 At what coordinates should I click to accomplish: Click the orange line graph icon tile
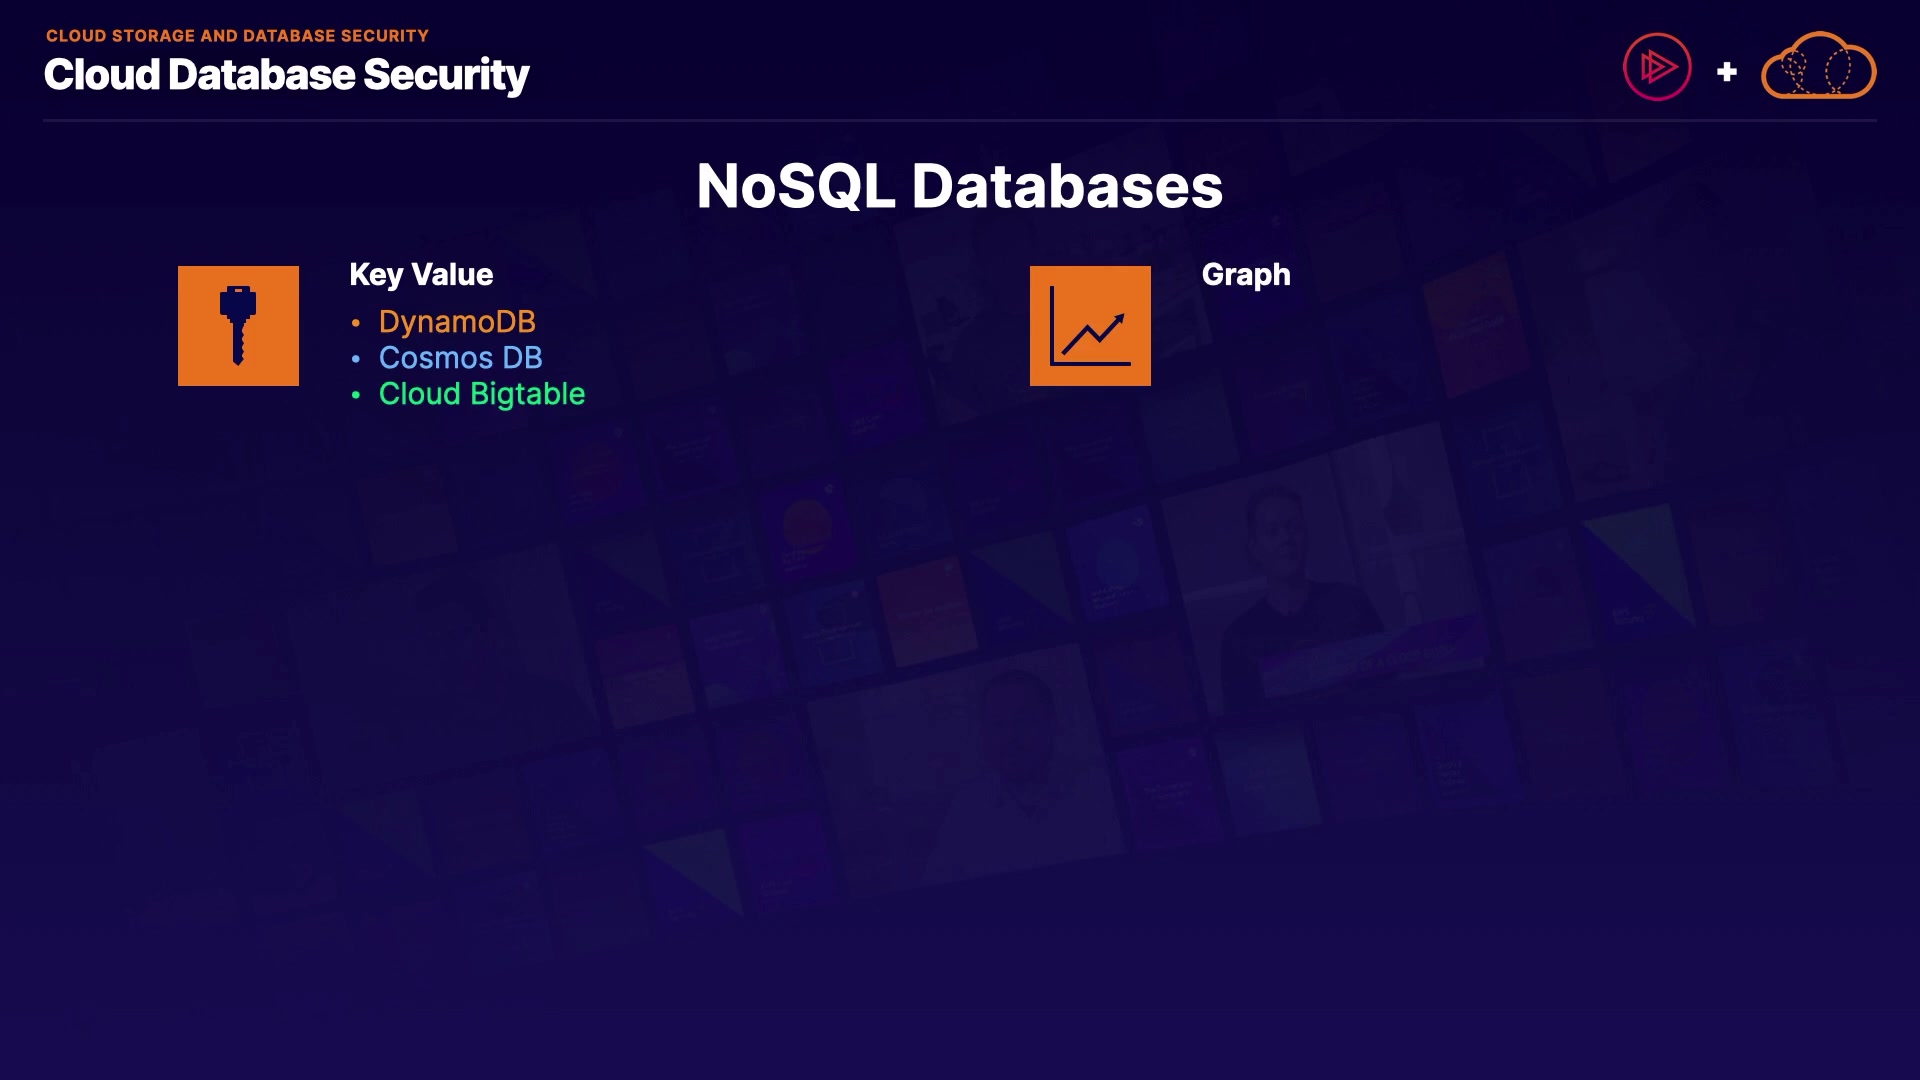click(x=1090, y=326)
